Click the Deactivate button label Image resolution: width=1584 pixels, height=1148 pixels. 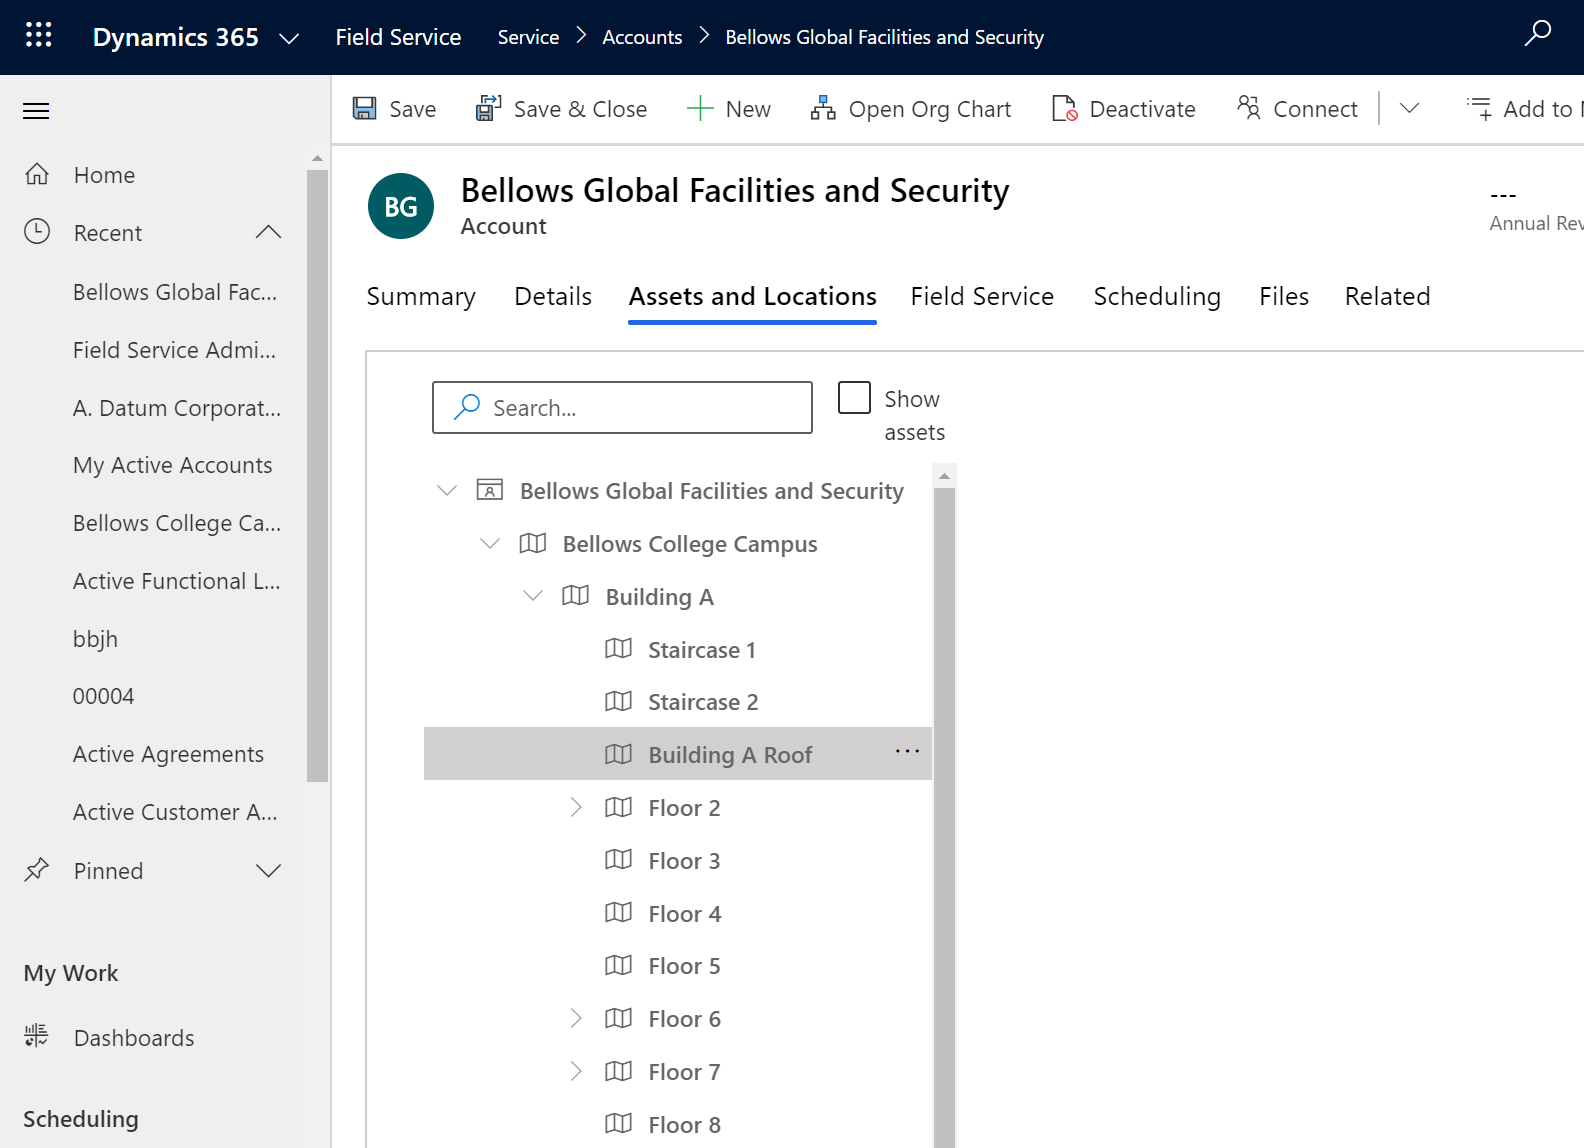1142,109
